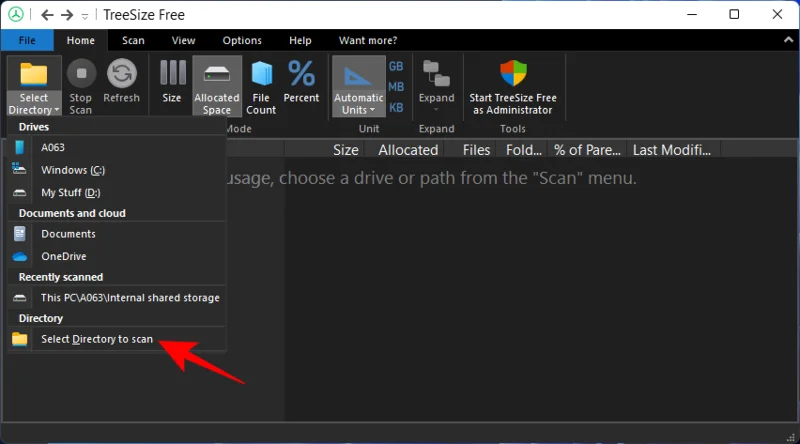This screenshot has height=444, width=800.
Task: Set display unit to KB
Action: [396, 108]
